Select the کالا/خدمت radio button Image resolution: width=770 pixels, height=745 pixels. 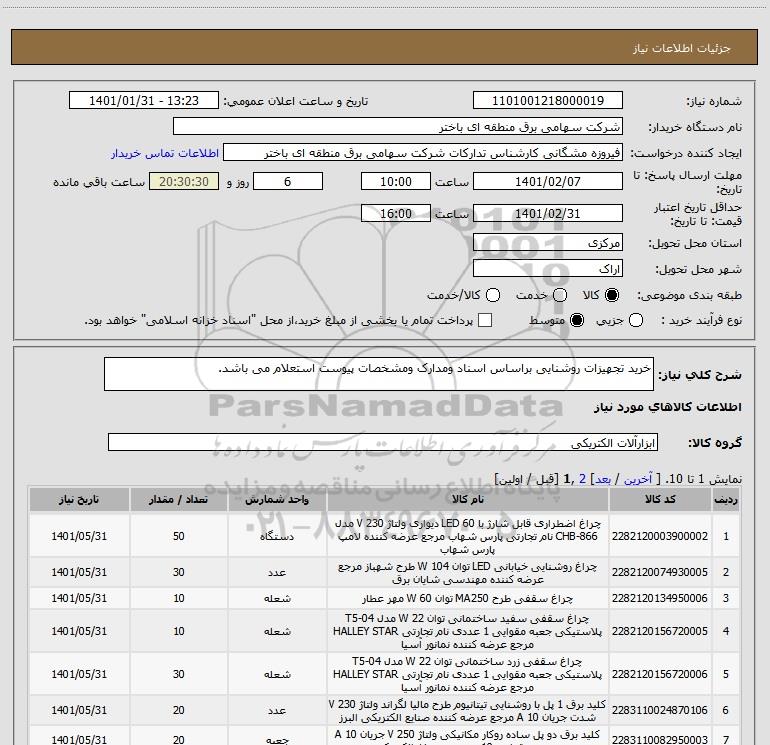point(493,295)
